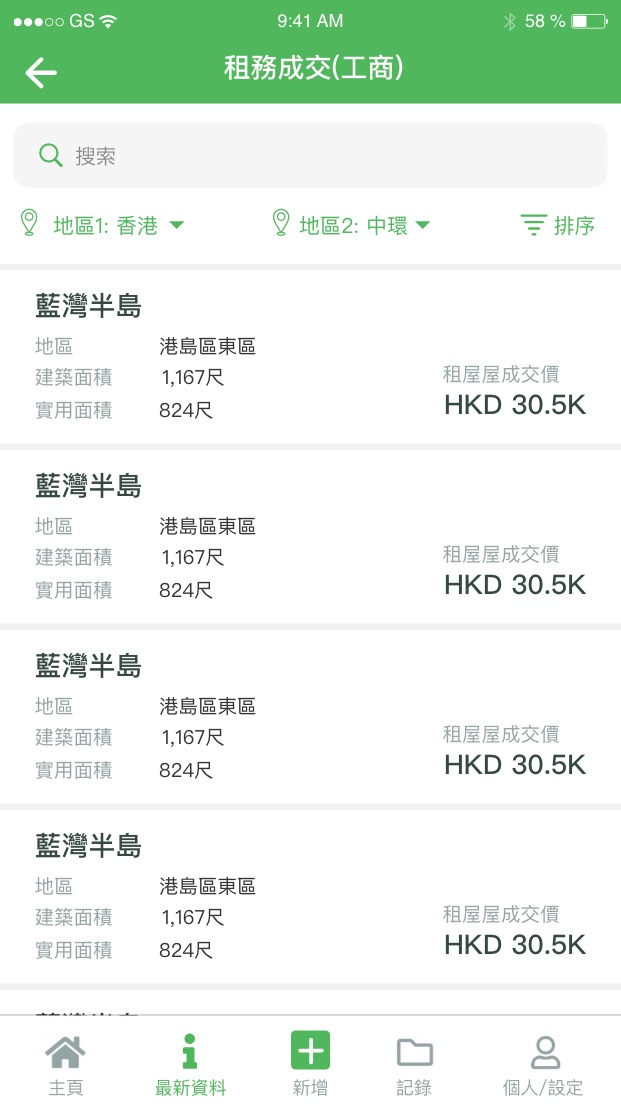Screen dimensions: 621x1104
Task: Click the 排序 sort button label
Action: pos(575,226)
